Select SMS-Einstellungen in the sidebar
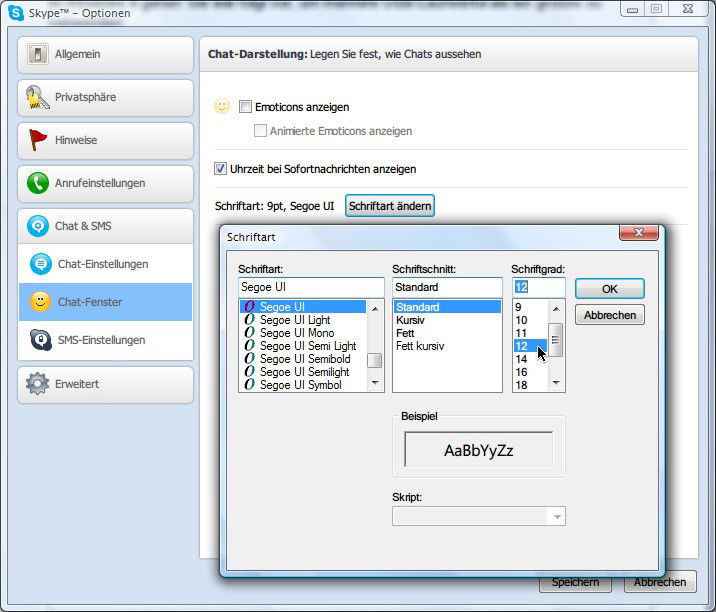The width and height of the screenshot is (716, 612). point(105,340)
